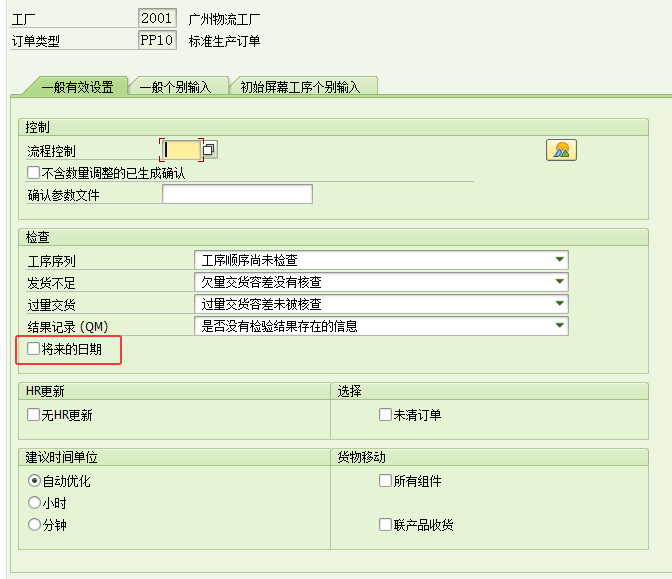672x579 pixels.
Task: Select the 自动优化 radio button
Action: (34, 481)
